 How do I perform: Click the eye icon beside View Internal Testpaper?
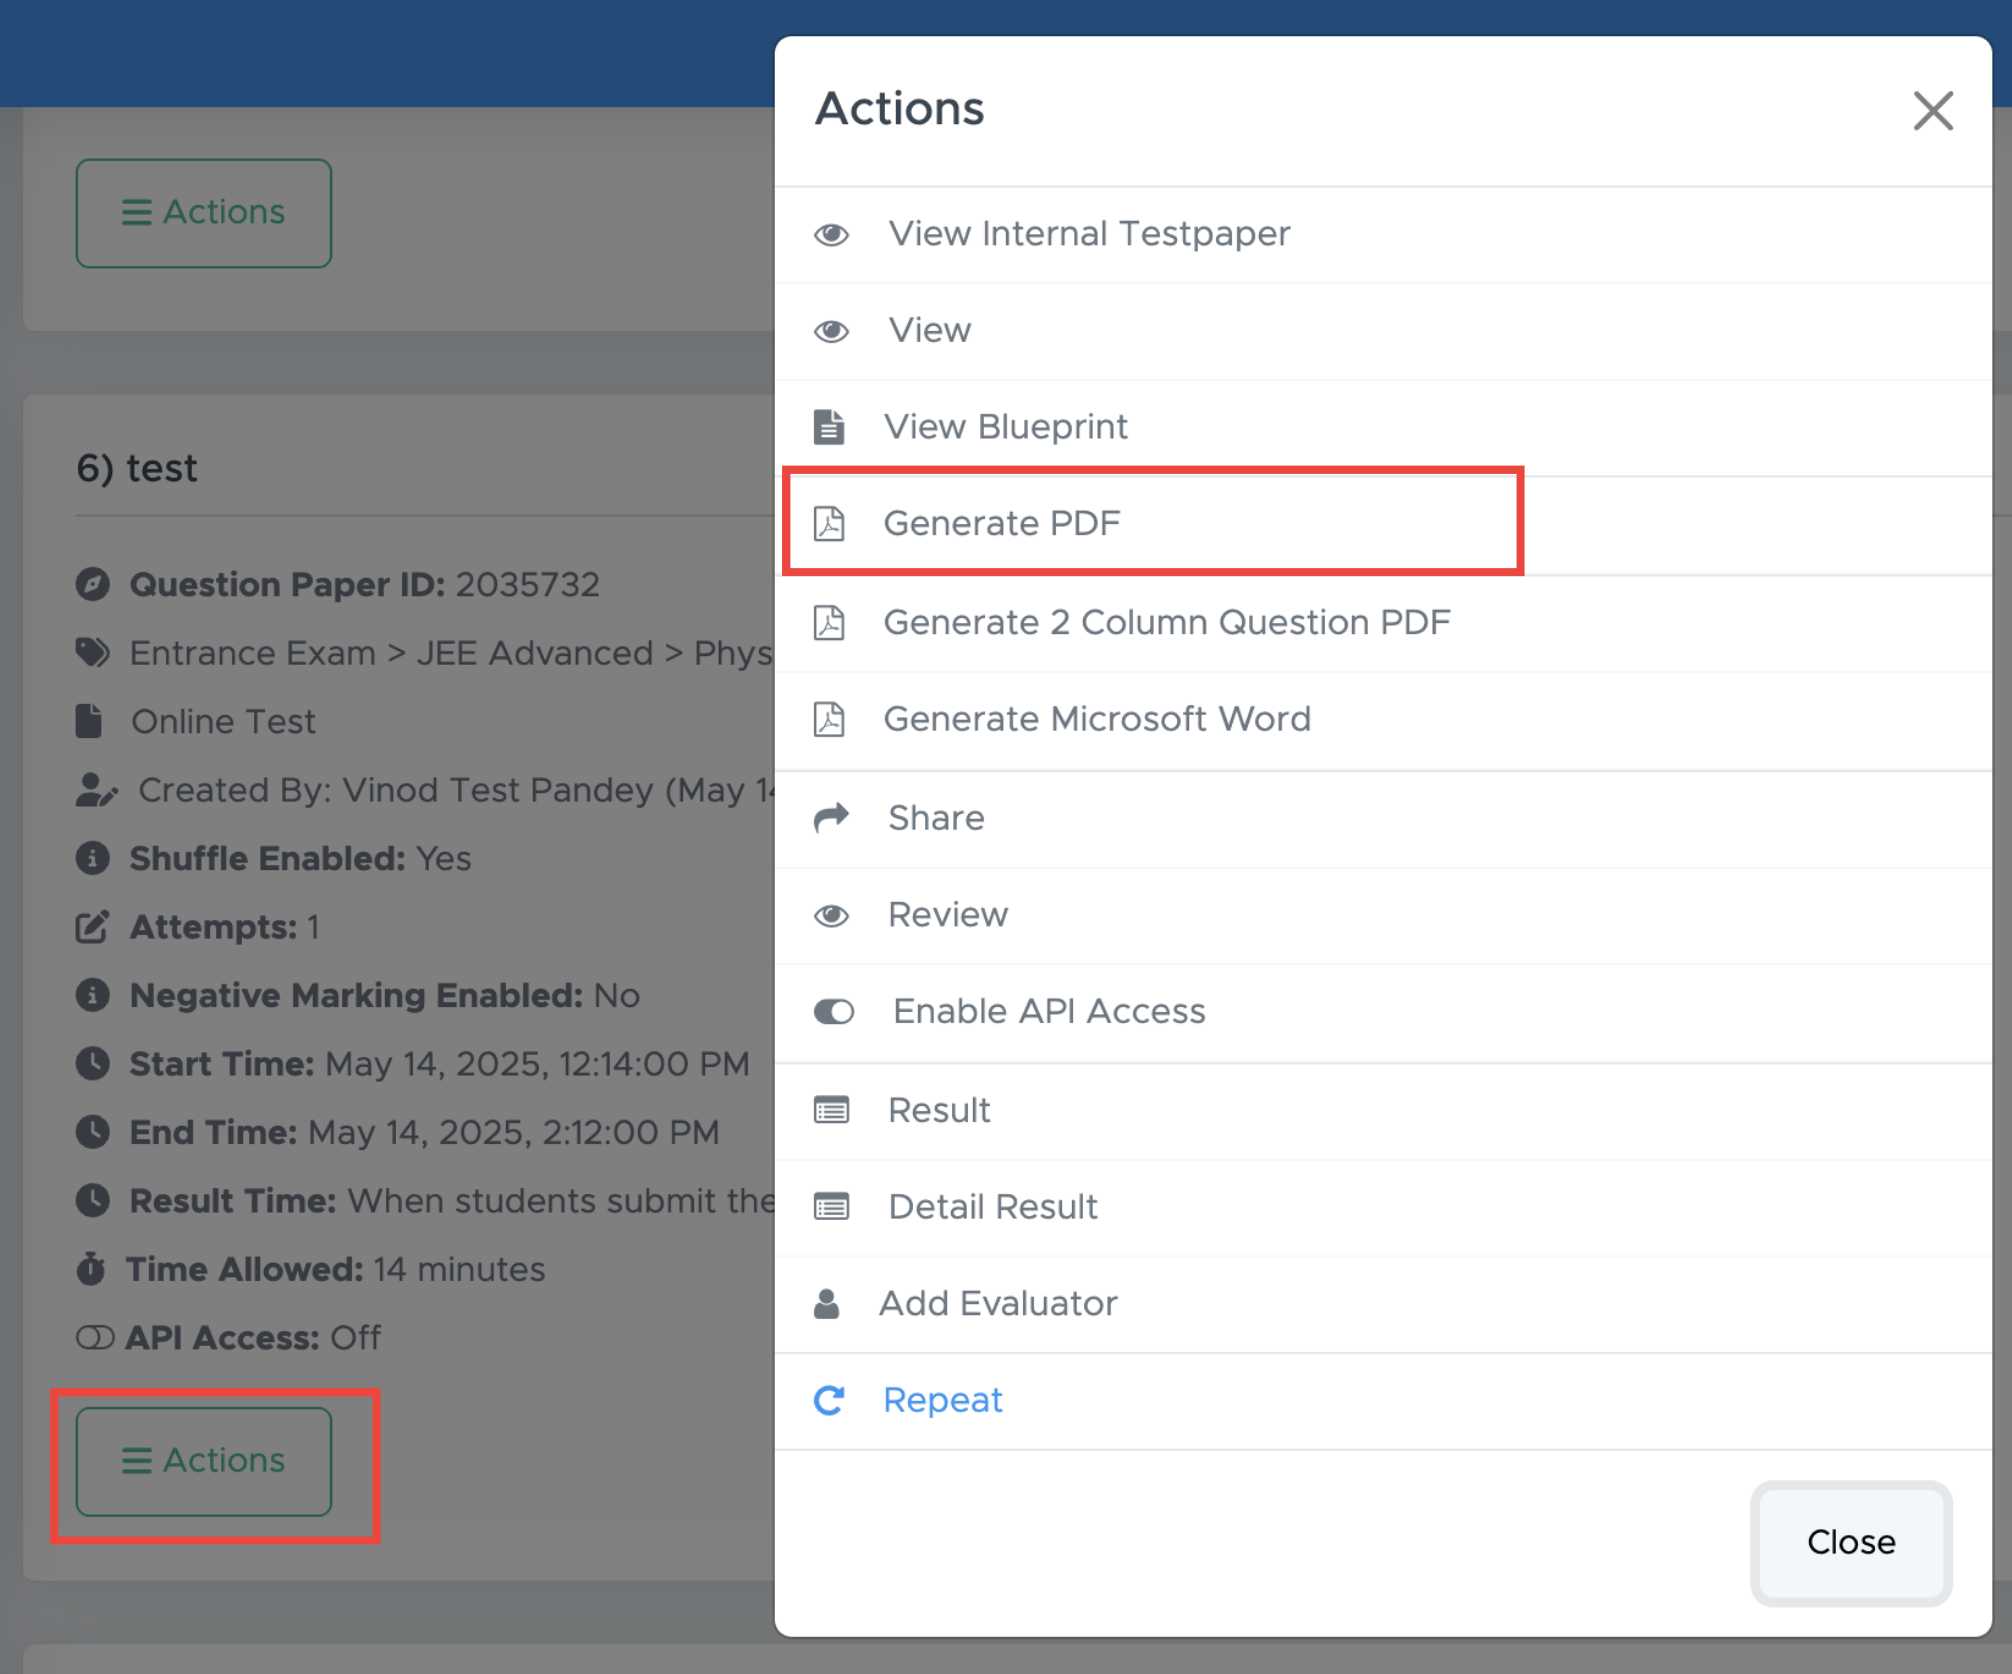click(x=831, y=235)
